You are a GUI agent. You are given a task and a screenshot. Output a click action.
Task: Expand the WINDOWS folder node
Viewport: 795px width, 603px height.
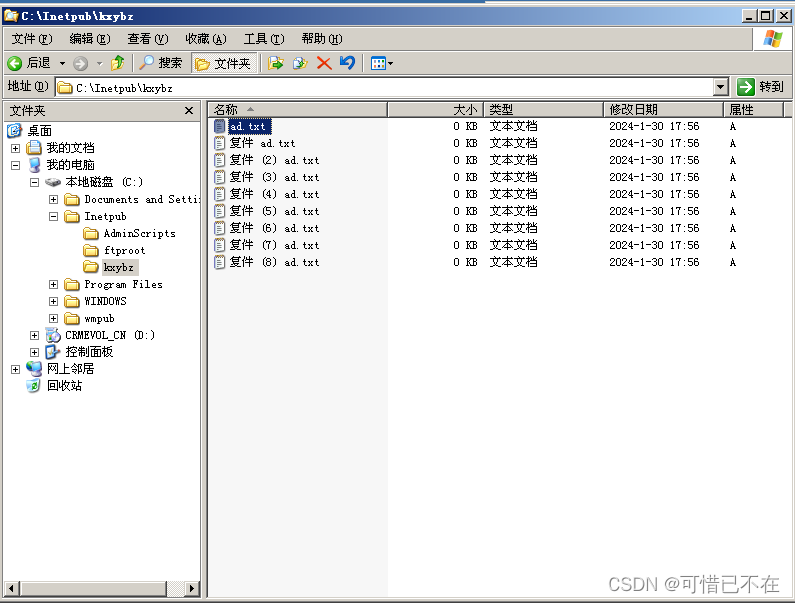[53, 301]
